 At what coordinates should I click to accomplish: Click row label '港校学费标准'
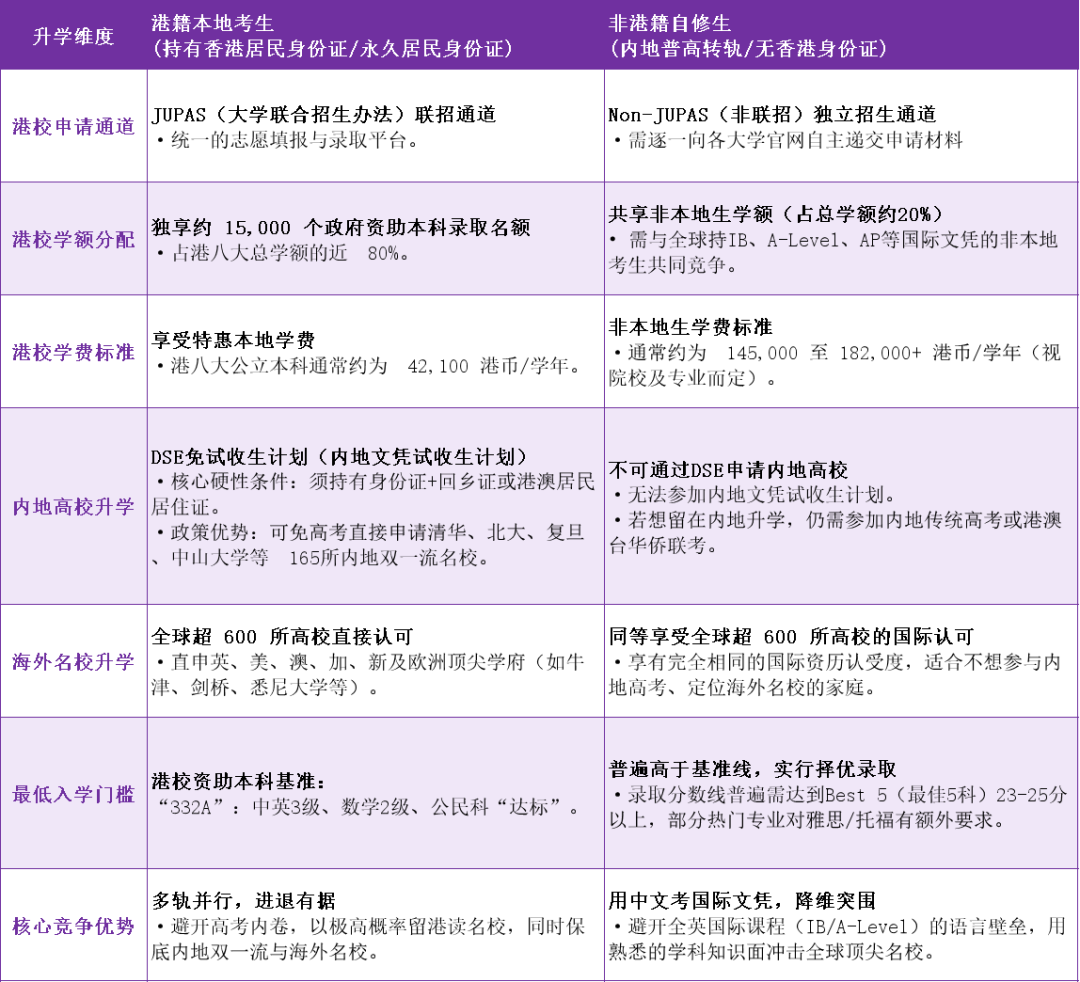74,353
